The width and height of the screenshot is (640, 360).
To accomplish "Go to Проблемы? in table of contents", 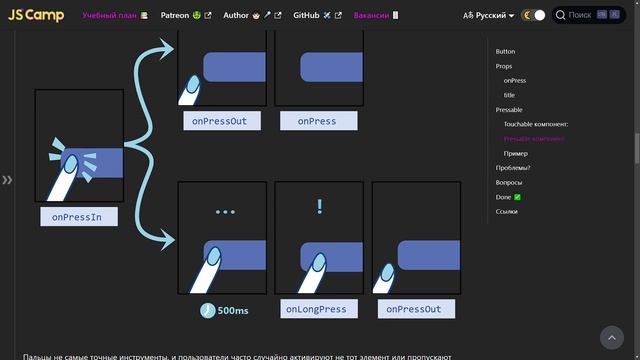I will 513,168.
